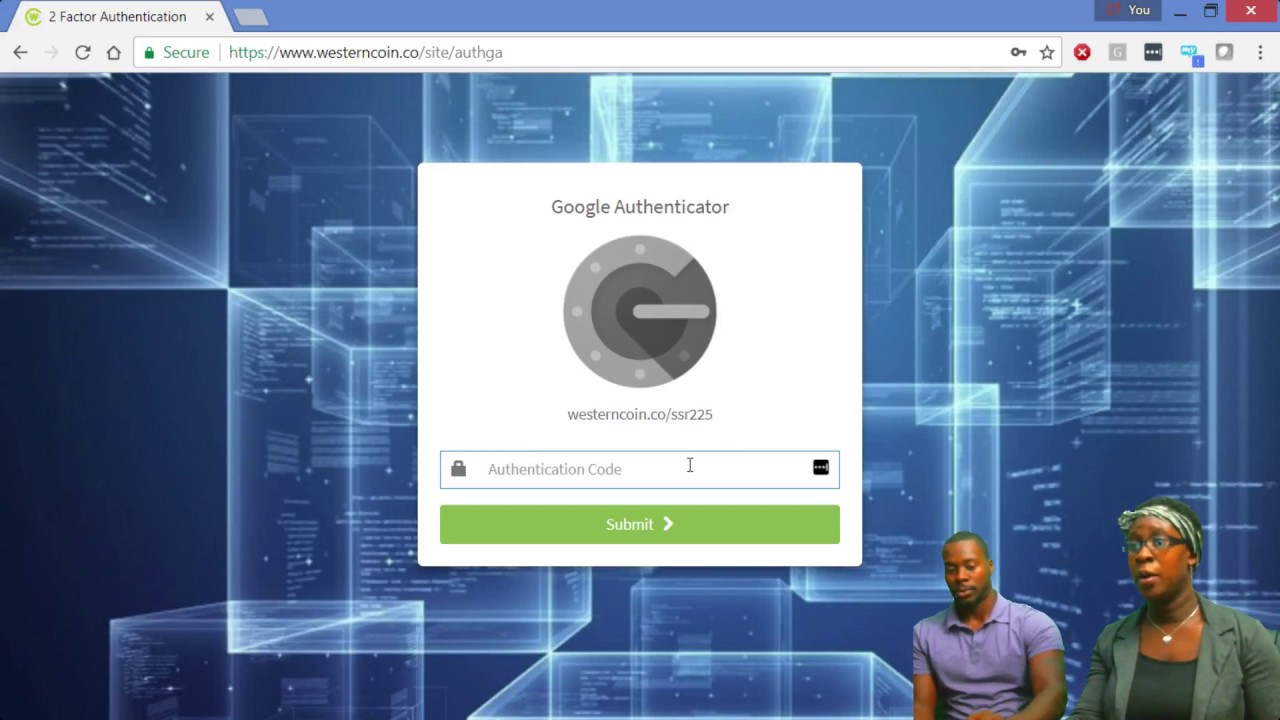Click the password-manager icon in code field

pyautogui.click(x=820, y=468)
